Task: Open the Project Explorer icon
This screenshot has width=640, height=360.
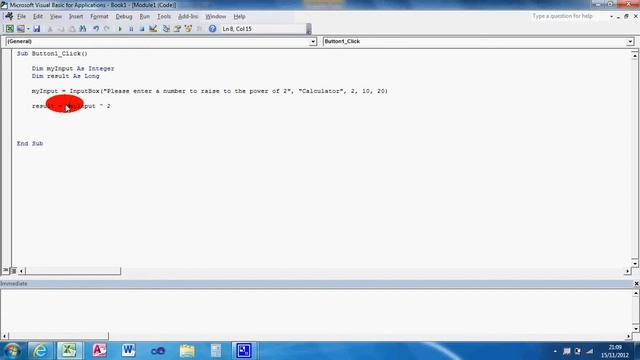Action: [x=166, y=29]
